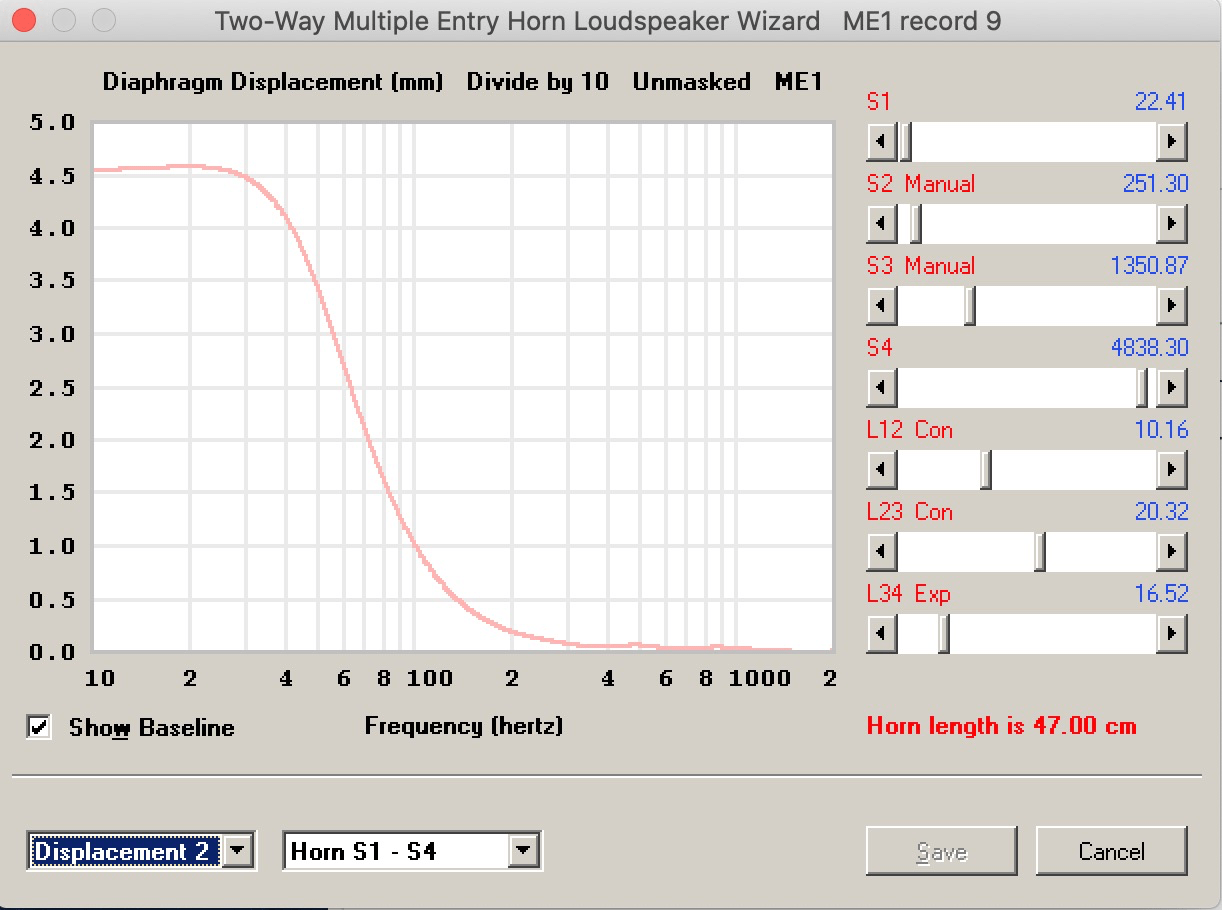The width and height of the screenshot is (1222, 910).
Task: Click the S2 Manual slider thumb
Action: (x=915, y=223)
